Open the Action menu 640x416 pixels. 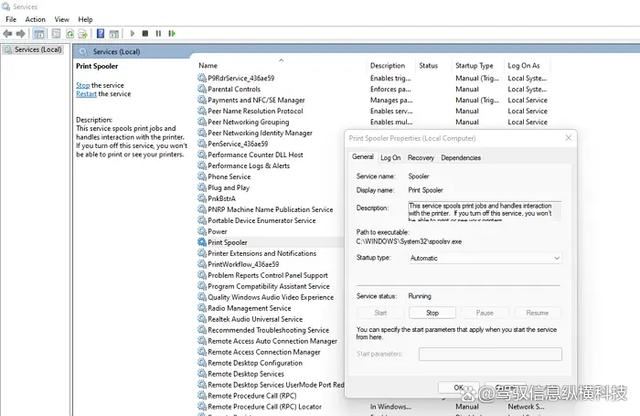click(35, 19)
